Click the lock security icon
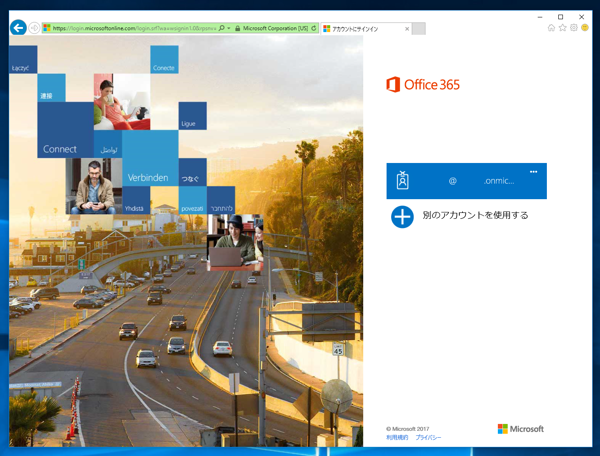 click(237, 28)
